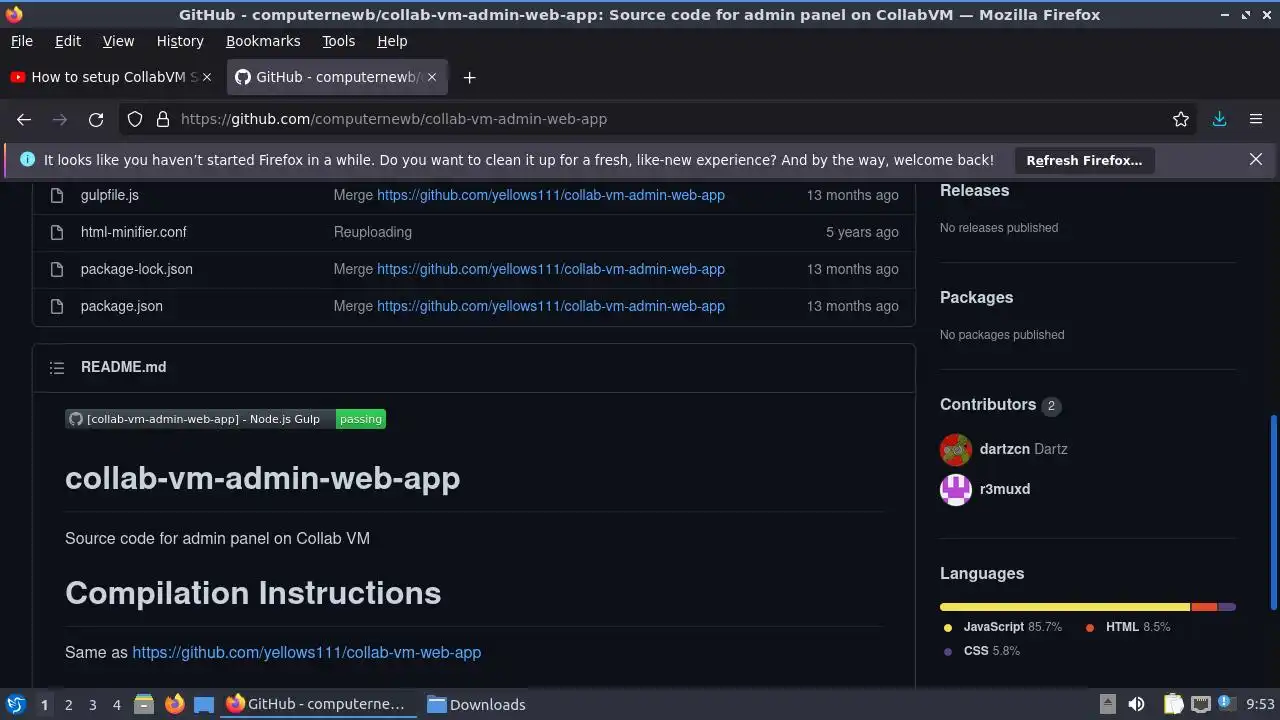Screen dimensions: 1280x720
Task: Click the gulpfile.js file icon
Action: 57,195
